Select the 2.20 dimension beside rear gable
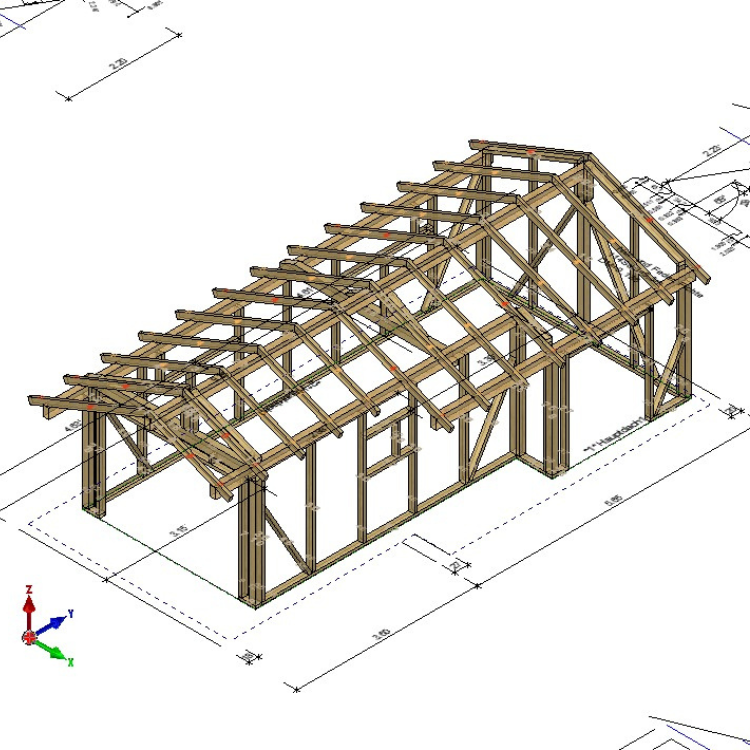Viewport: 750px width, 750px height. pyautogui.click(x=712, y=150)
